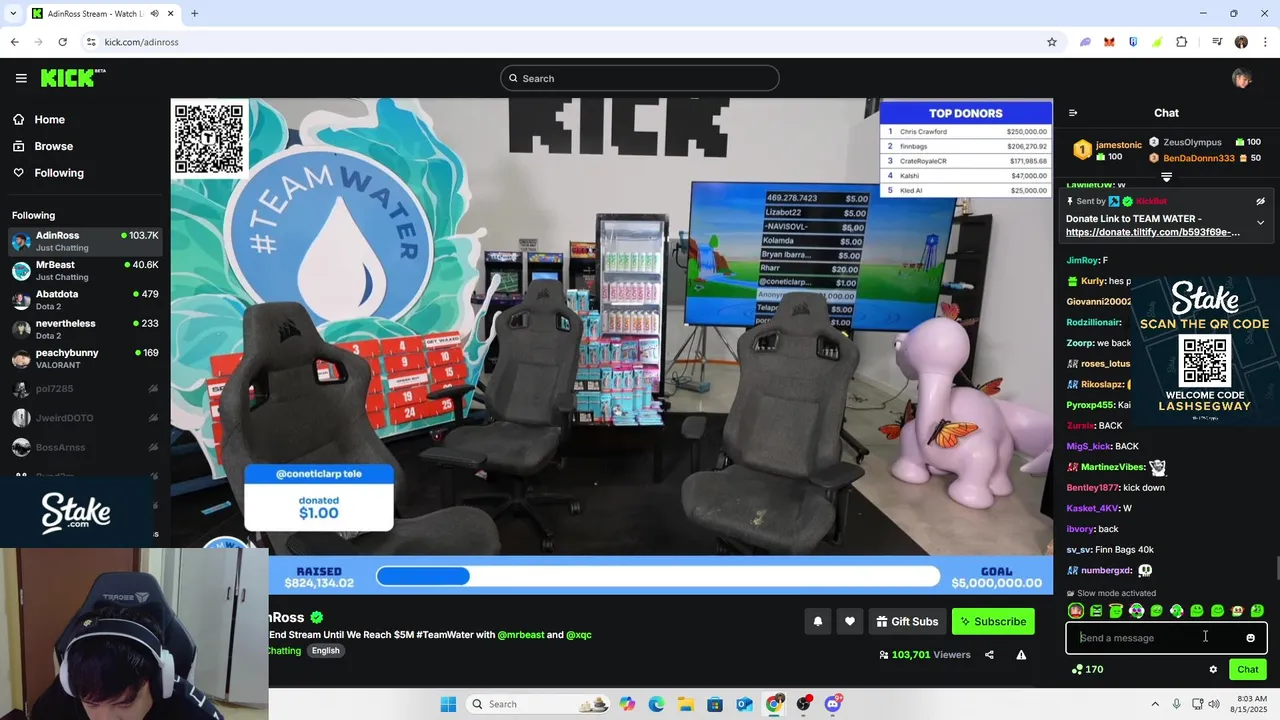This screenshot has width=1280, height=720.
Task: Open the Chrome Extensions puzzle menu
Action: (1182, 42)
